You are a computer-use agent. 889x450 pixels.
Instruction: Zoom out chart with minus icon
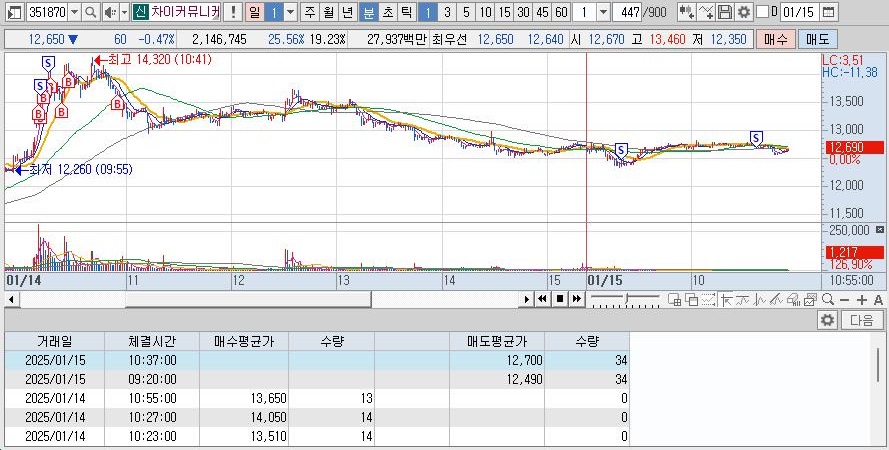tap(845, 300)
